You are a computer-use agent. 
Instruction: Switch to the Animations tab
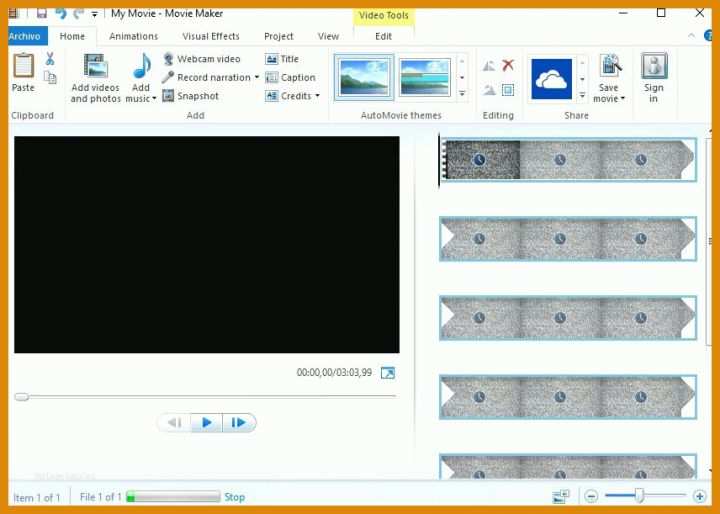[x=133, y=36]
